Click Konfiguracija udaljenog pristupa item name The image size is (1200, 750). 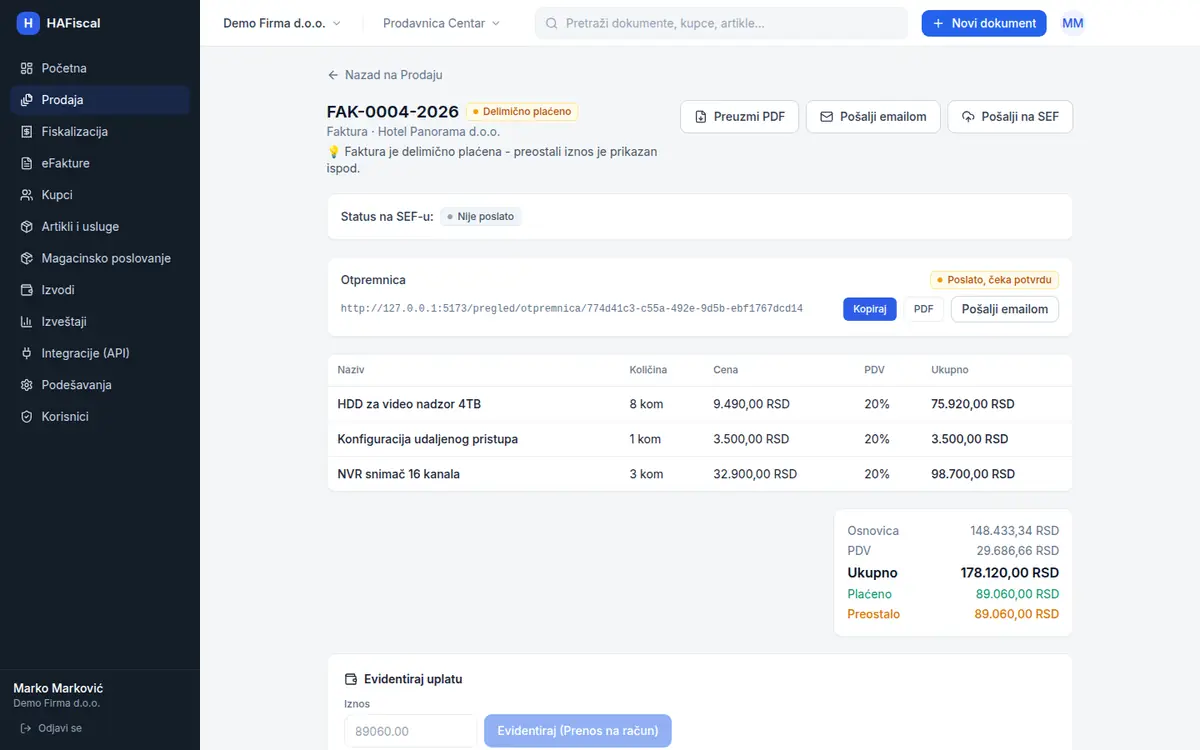[x=428, y=439]
